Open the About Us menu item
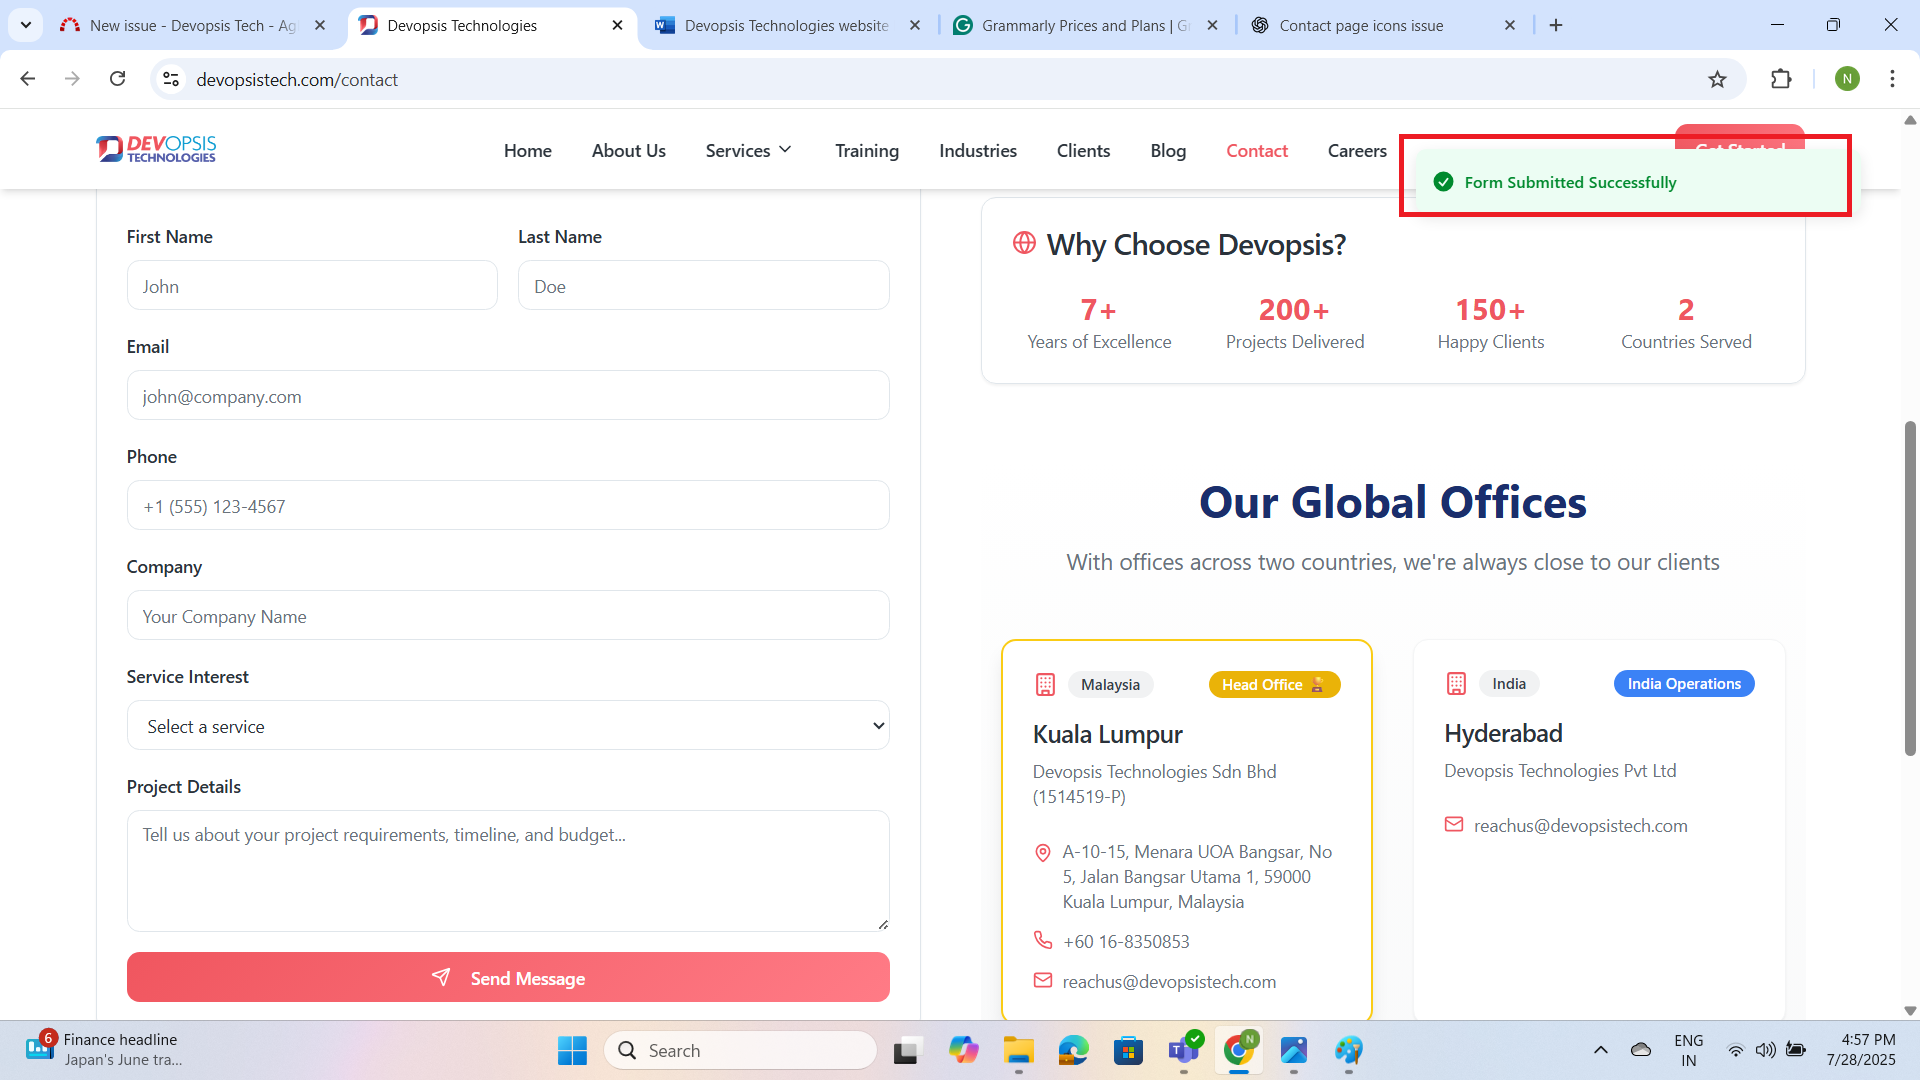The width and height of the screenshot is (1920, 1080). tap(628, 150)
